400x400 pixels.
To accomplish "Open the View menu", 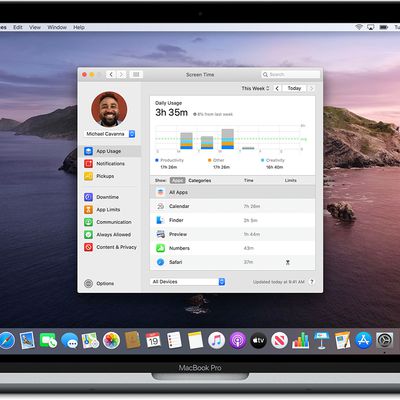I will click(x=35, y=27).
